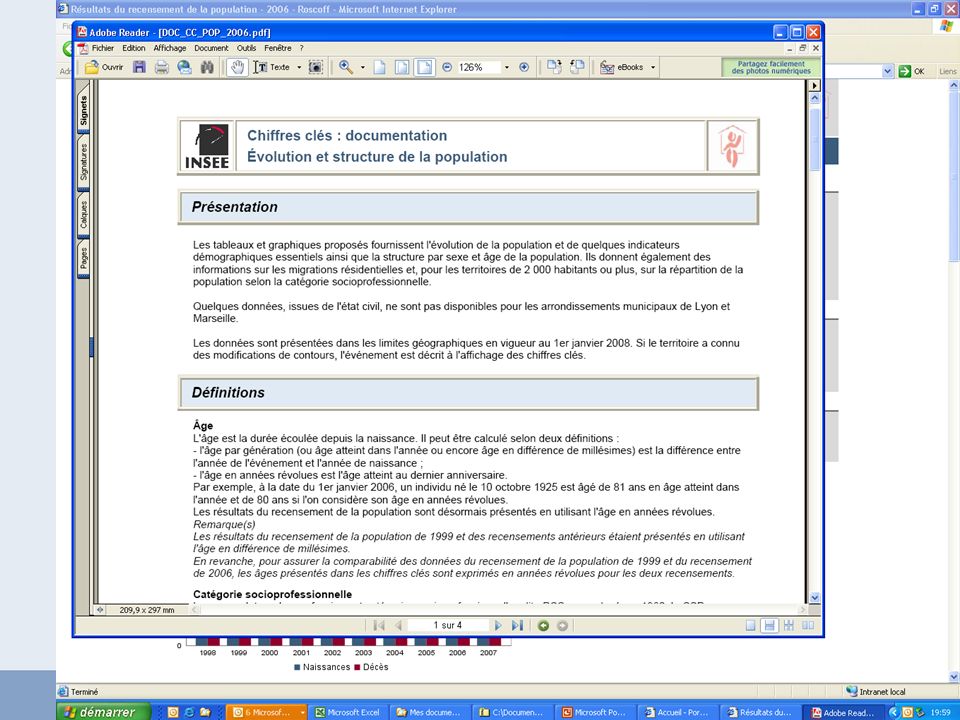Open the Fichier menu

pos(103,48)
